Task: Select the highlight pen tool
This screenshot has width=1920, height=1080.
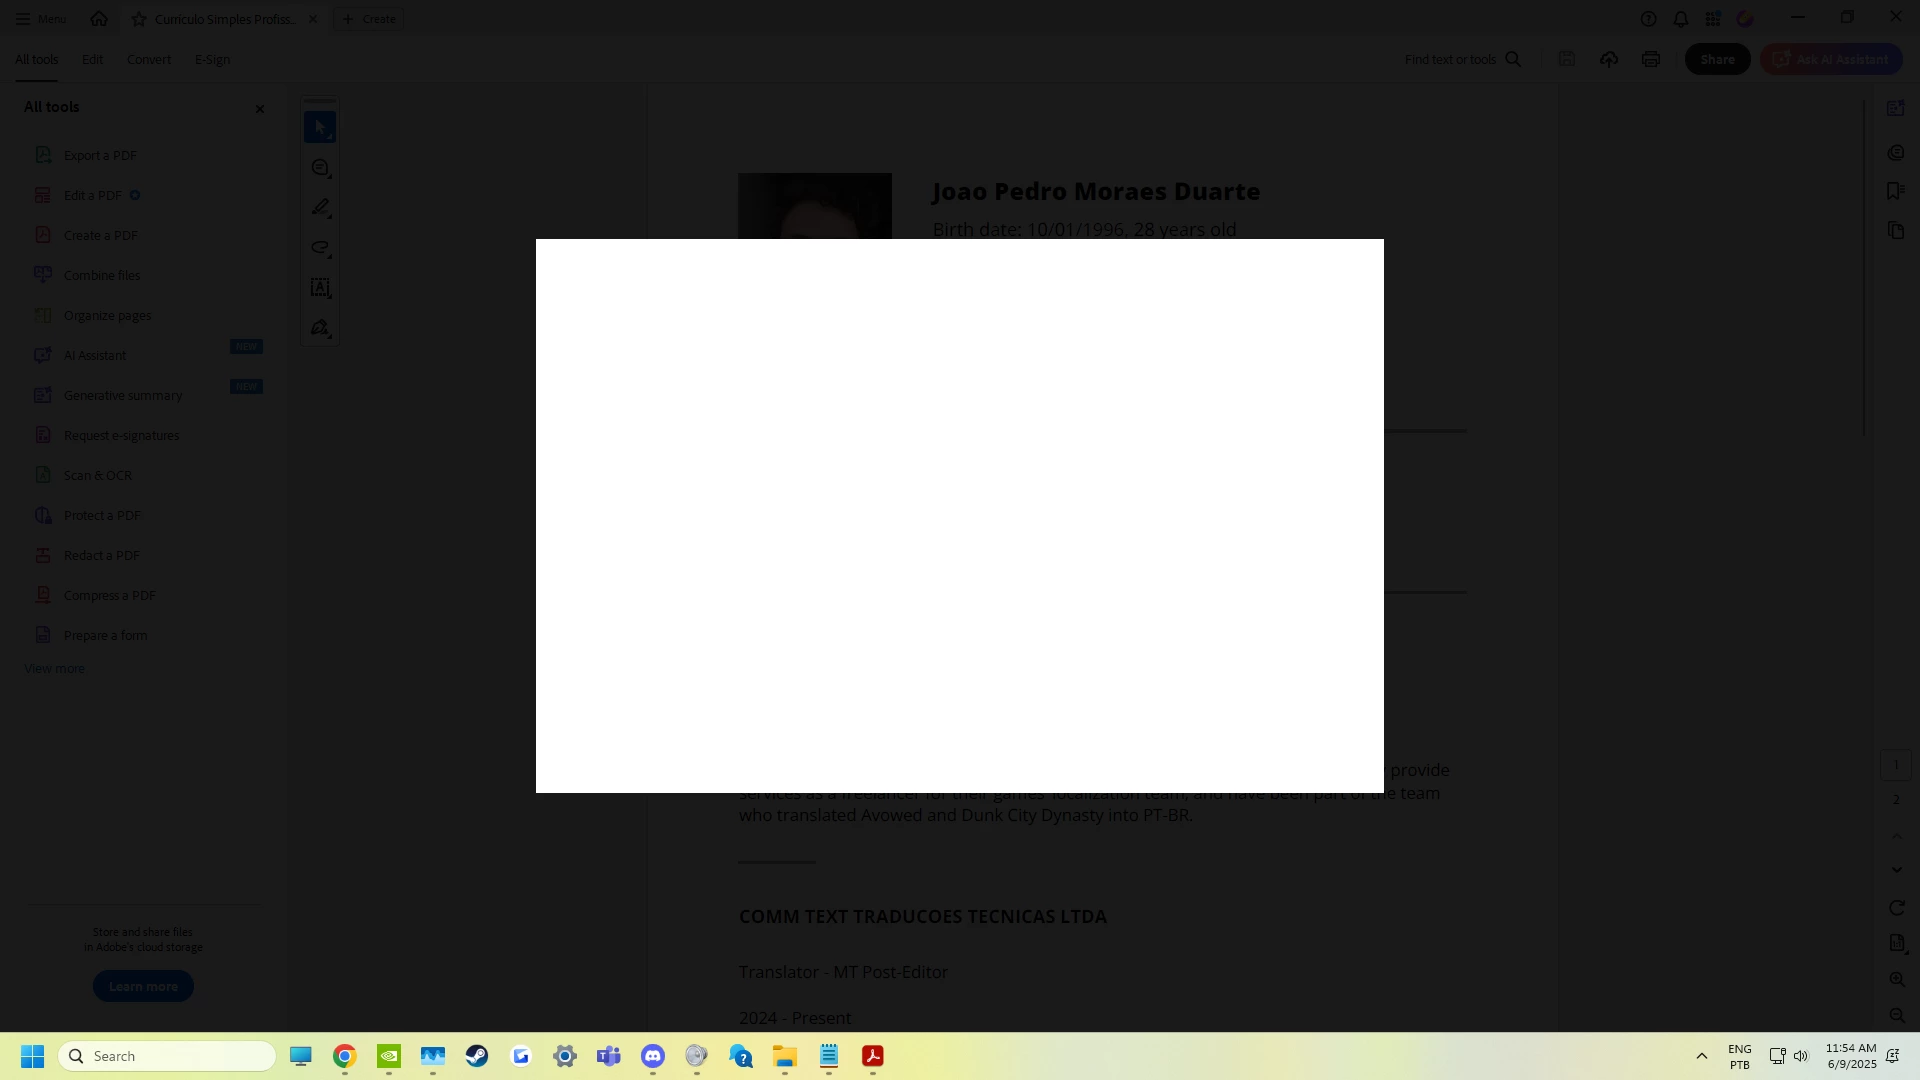Action: (x=320, y=208)
